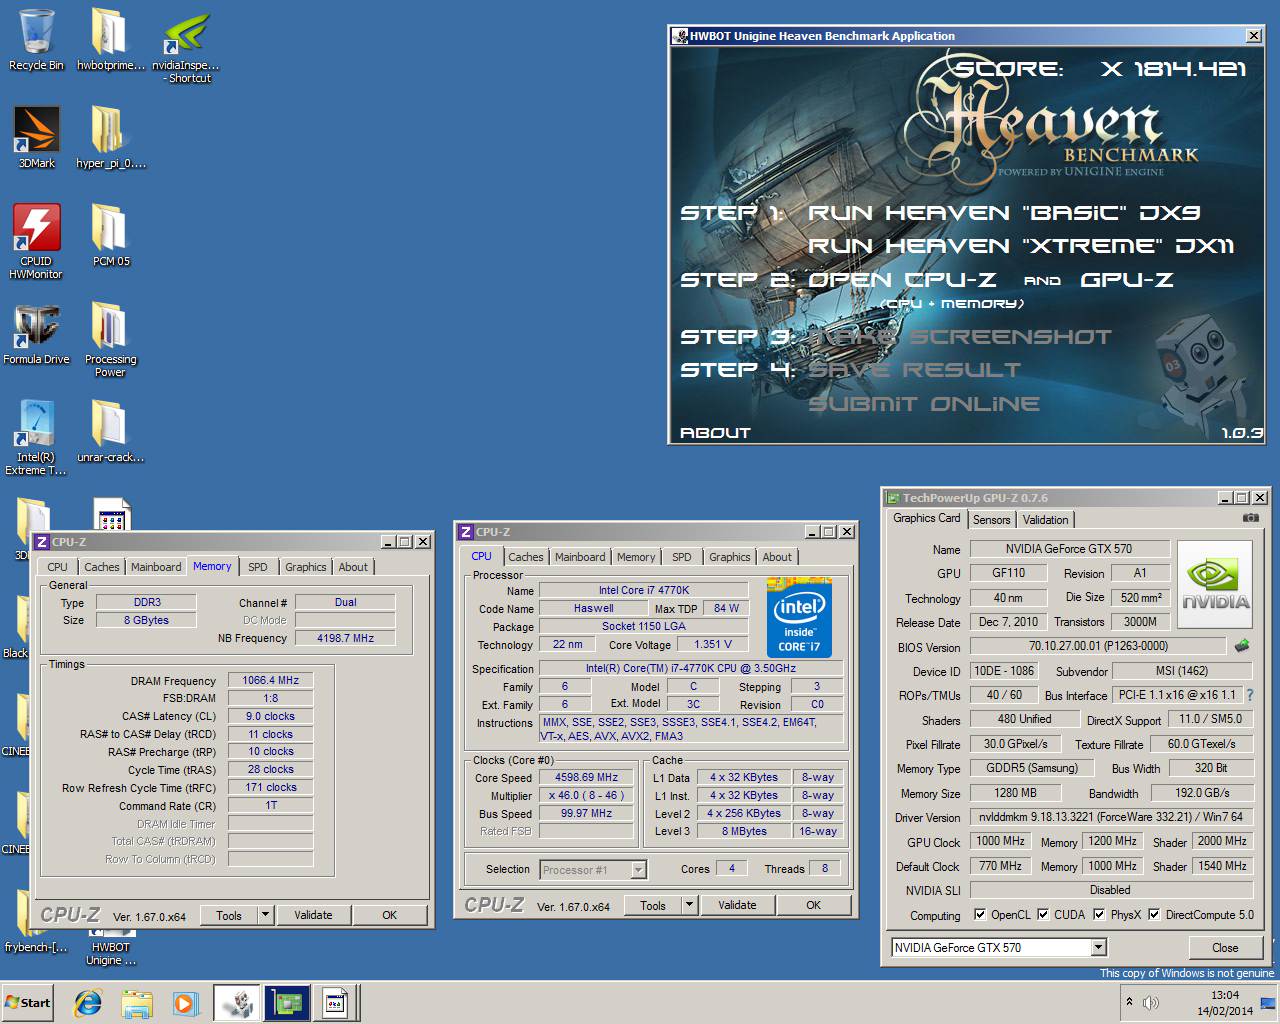Launch Intel Extreme Tuning shortcut
1280x1024 pixels.
tap(36, 438)
